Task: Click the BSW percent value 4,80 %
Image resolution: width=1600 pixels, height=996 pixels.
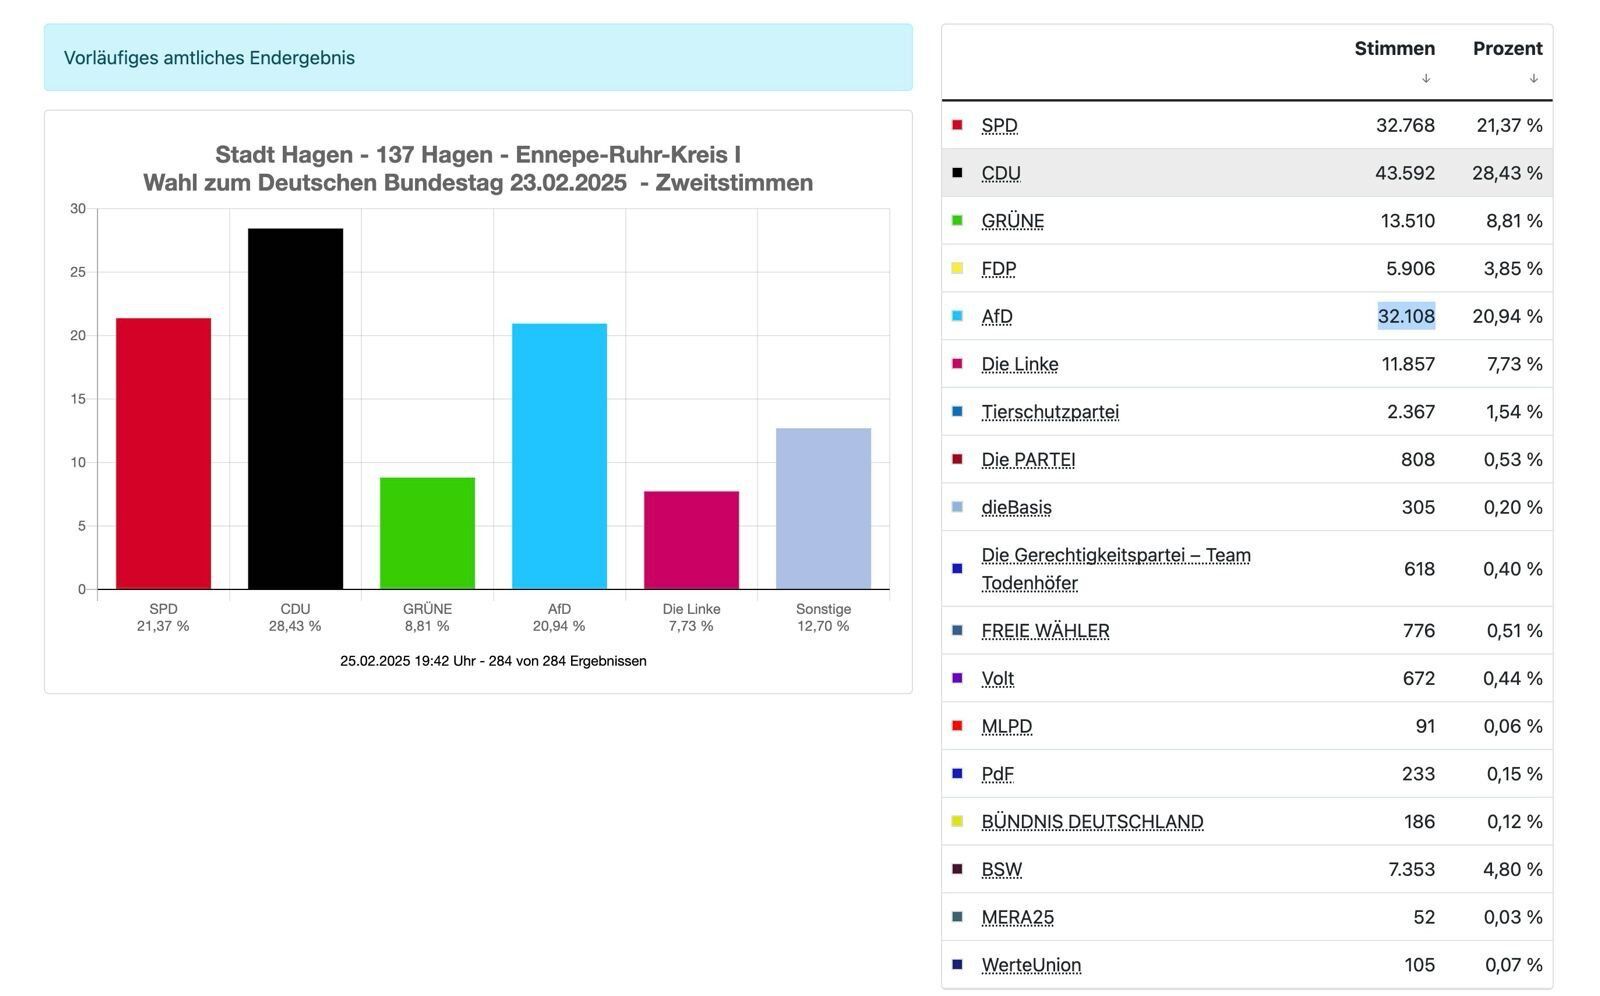Action: pyautogui.click(x=1513, y=870)
